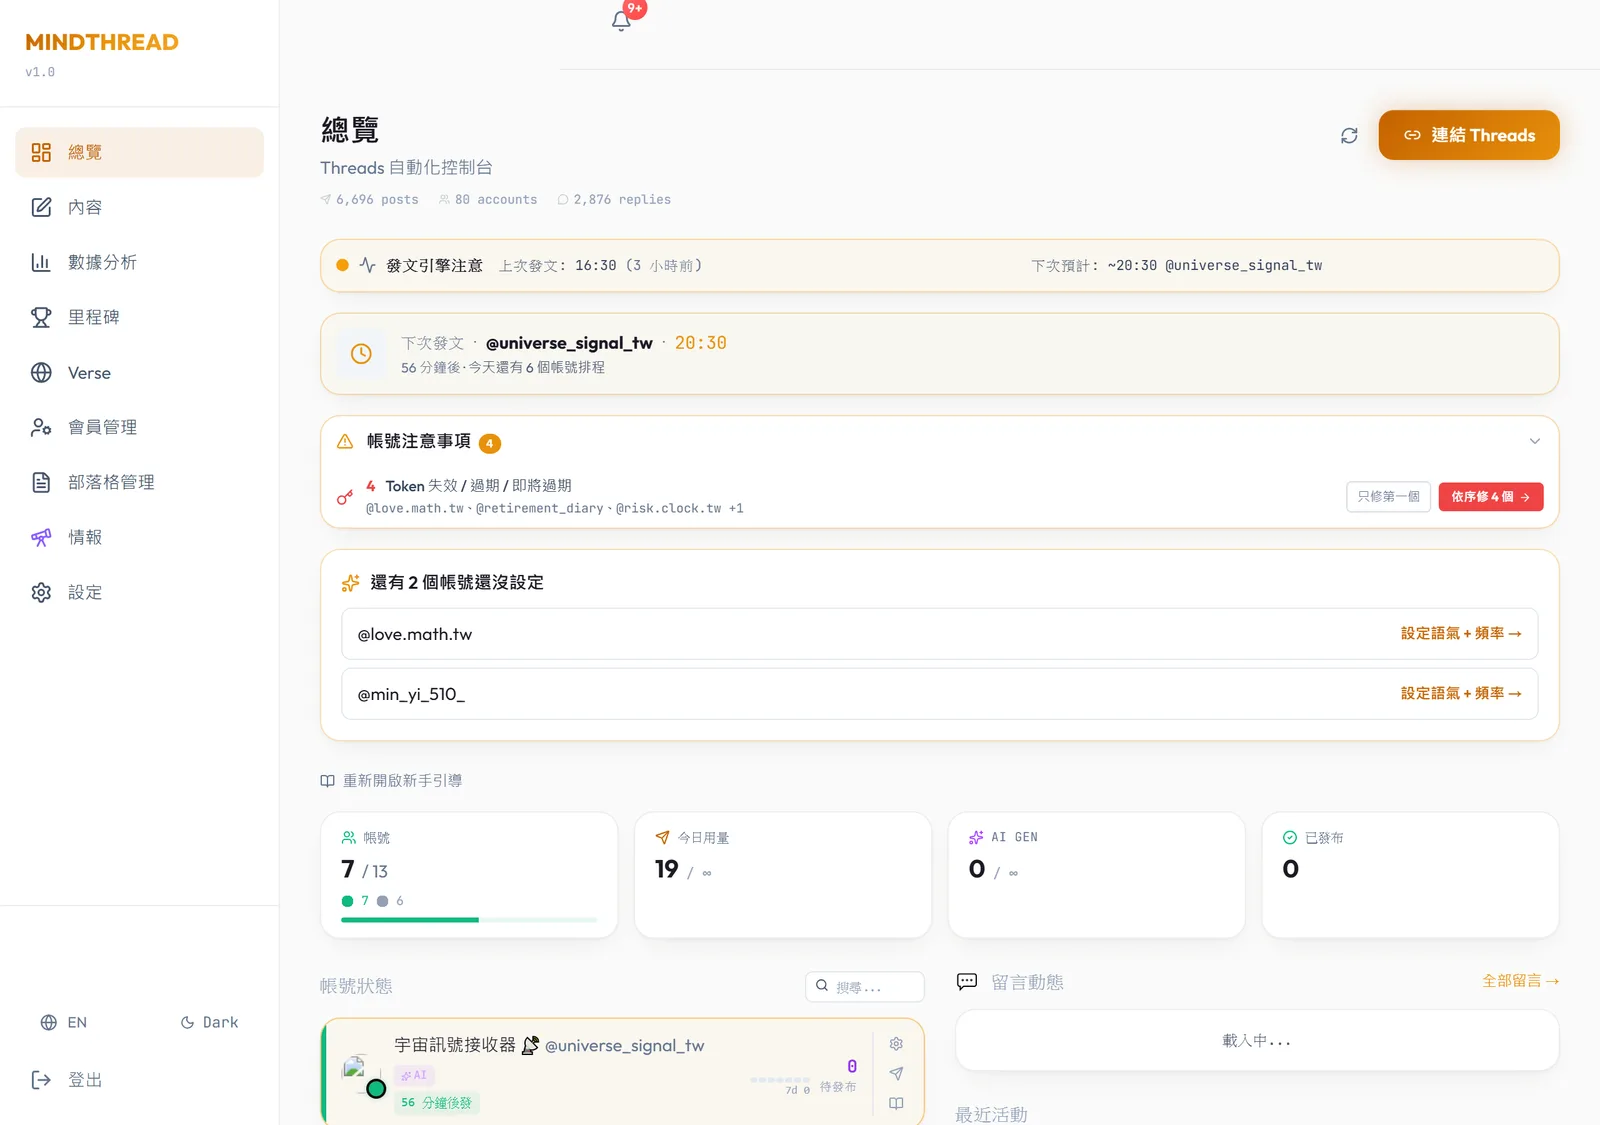Click the 56 分鐘後發 badge

point(437,1103)
